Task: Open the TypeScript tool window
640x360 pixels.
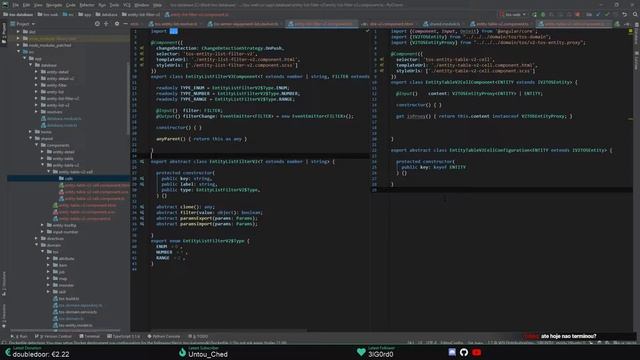Action: [x=124, y=336]
